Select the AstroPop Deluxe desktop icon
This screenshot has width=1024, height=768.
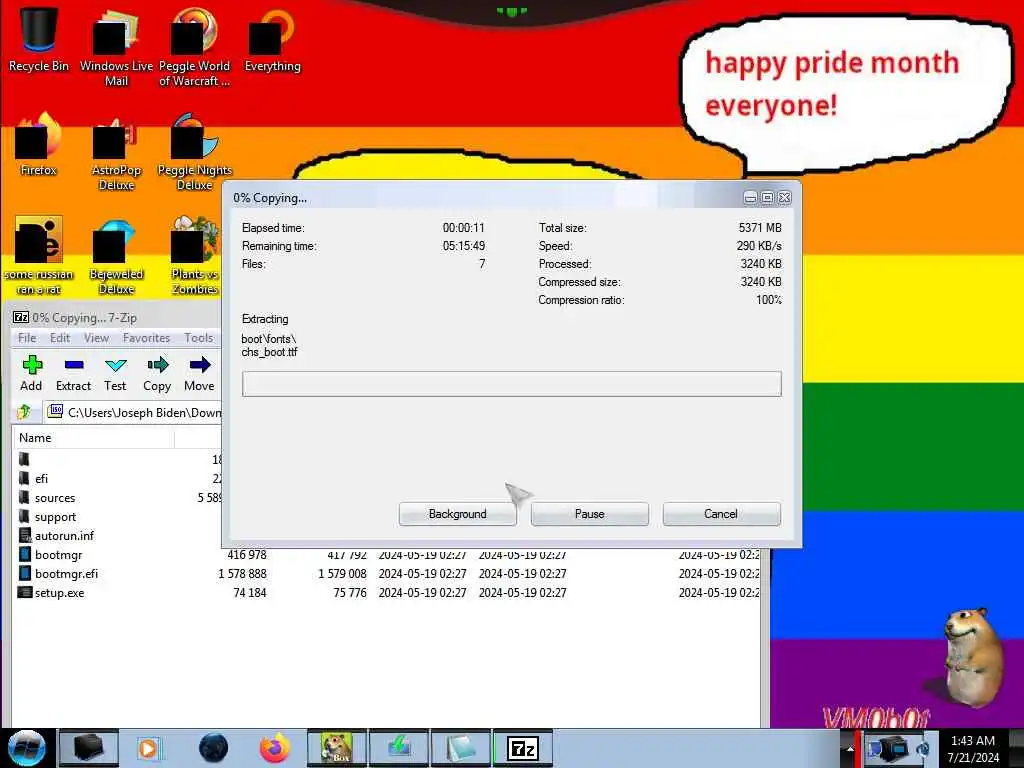[x=116, y=153]
